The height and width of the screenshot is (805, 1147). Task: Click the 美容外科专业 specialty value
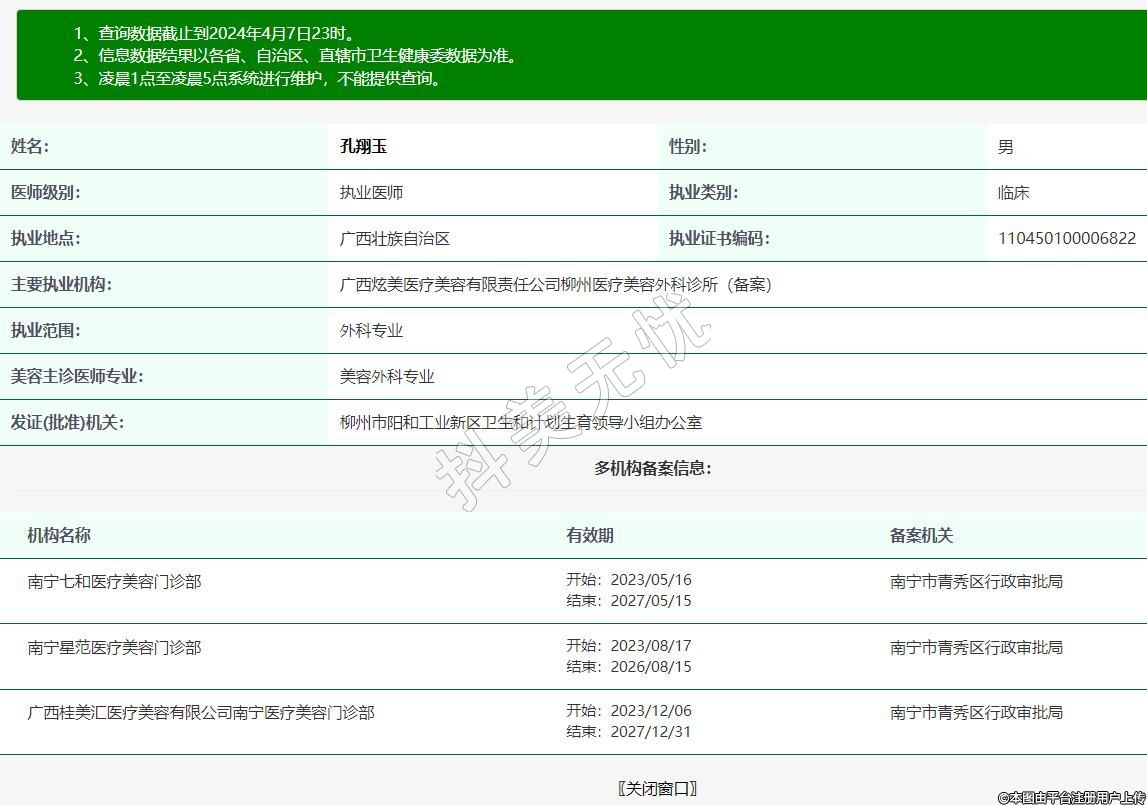(387, 377)
